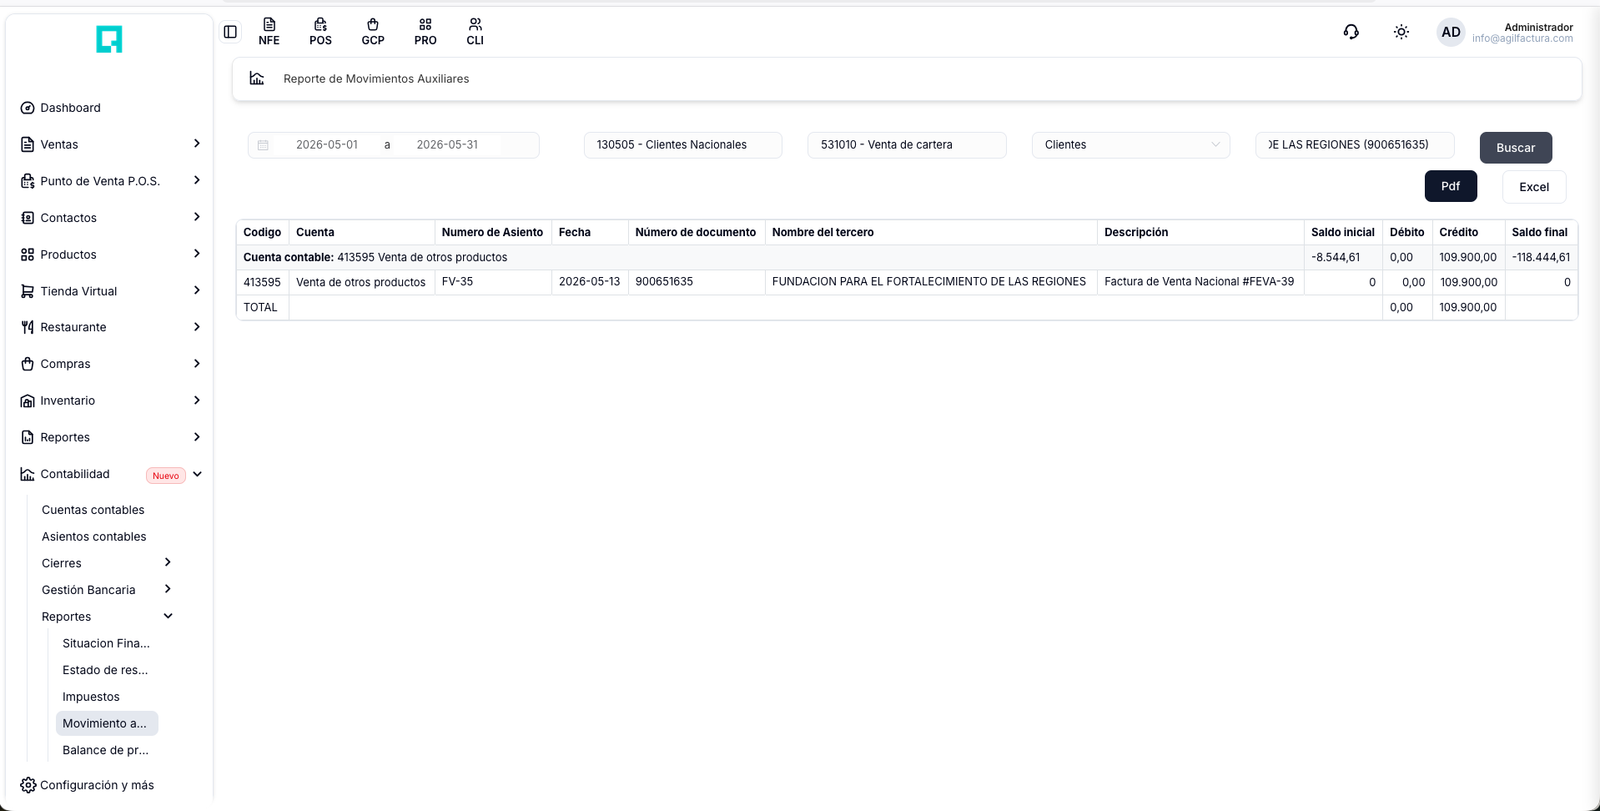Open the Clientes dropdown filter

(1131, 145)
